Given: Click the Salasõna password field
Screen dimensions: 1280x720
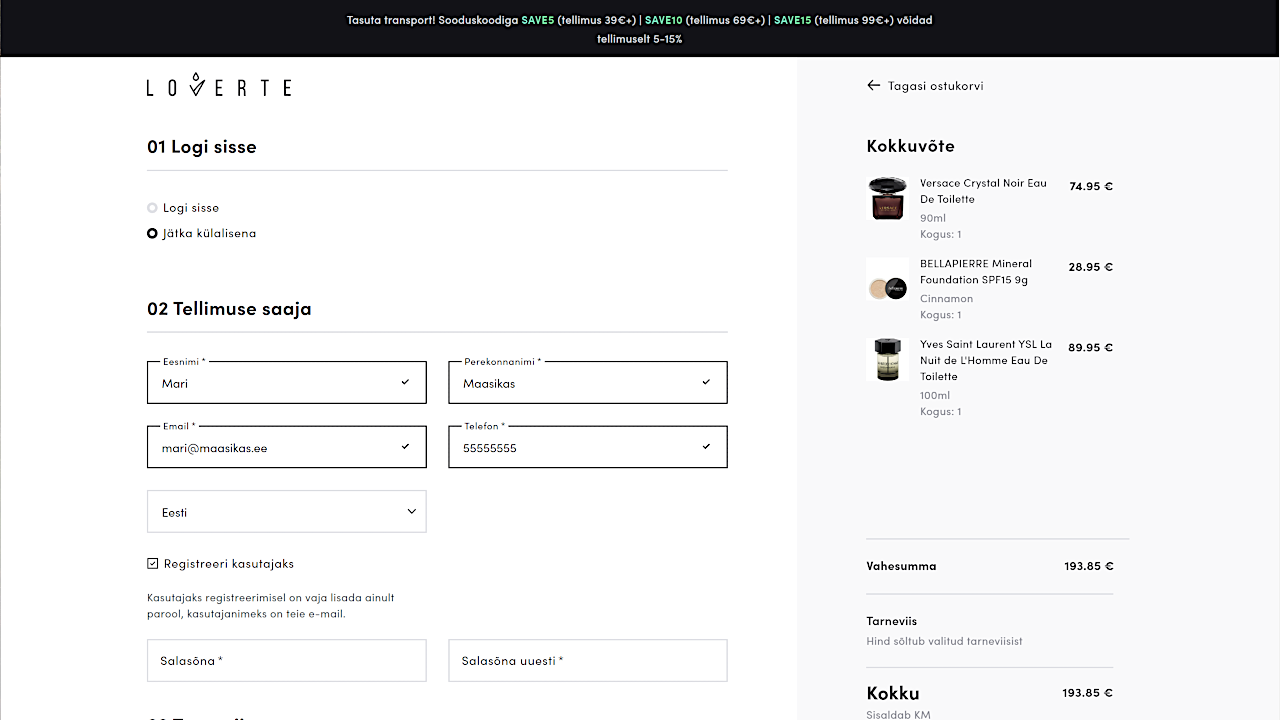Looking at the screenshot, I should coord(287,661).
